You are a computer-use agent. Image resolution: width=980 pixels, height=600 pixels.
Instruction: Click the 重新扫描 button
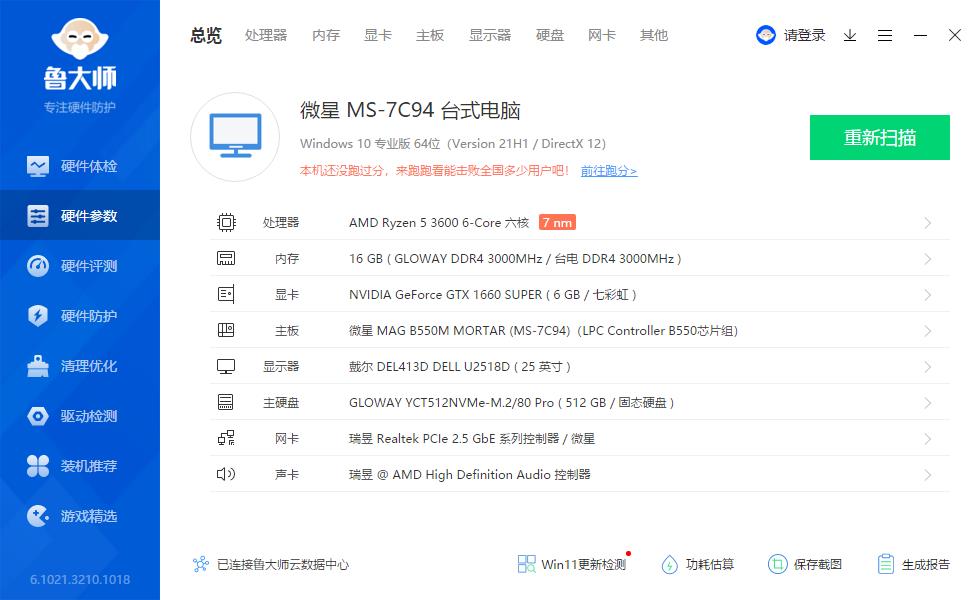pyautogui.click(x=879, y=137)
